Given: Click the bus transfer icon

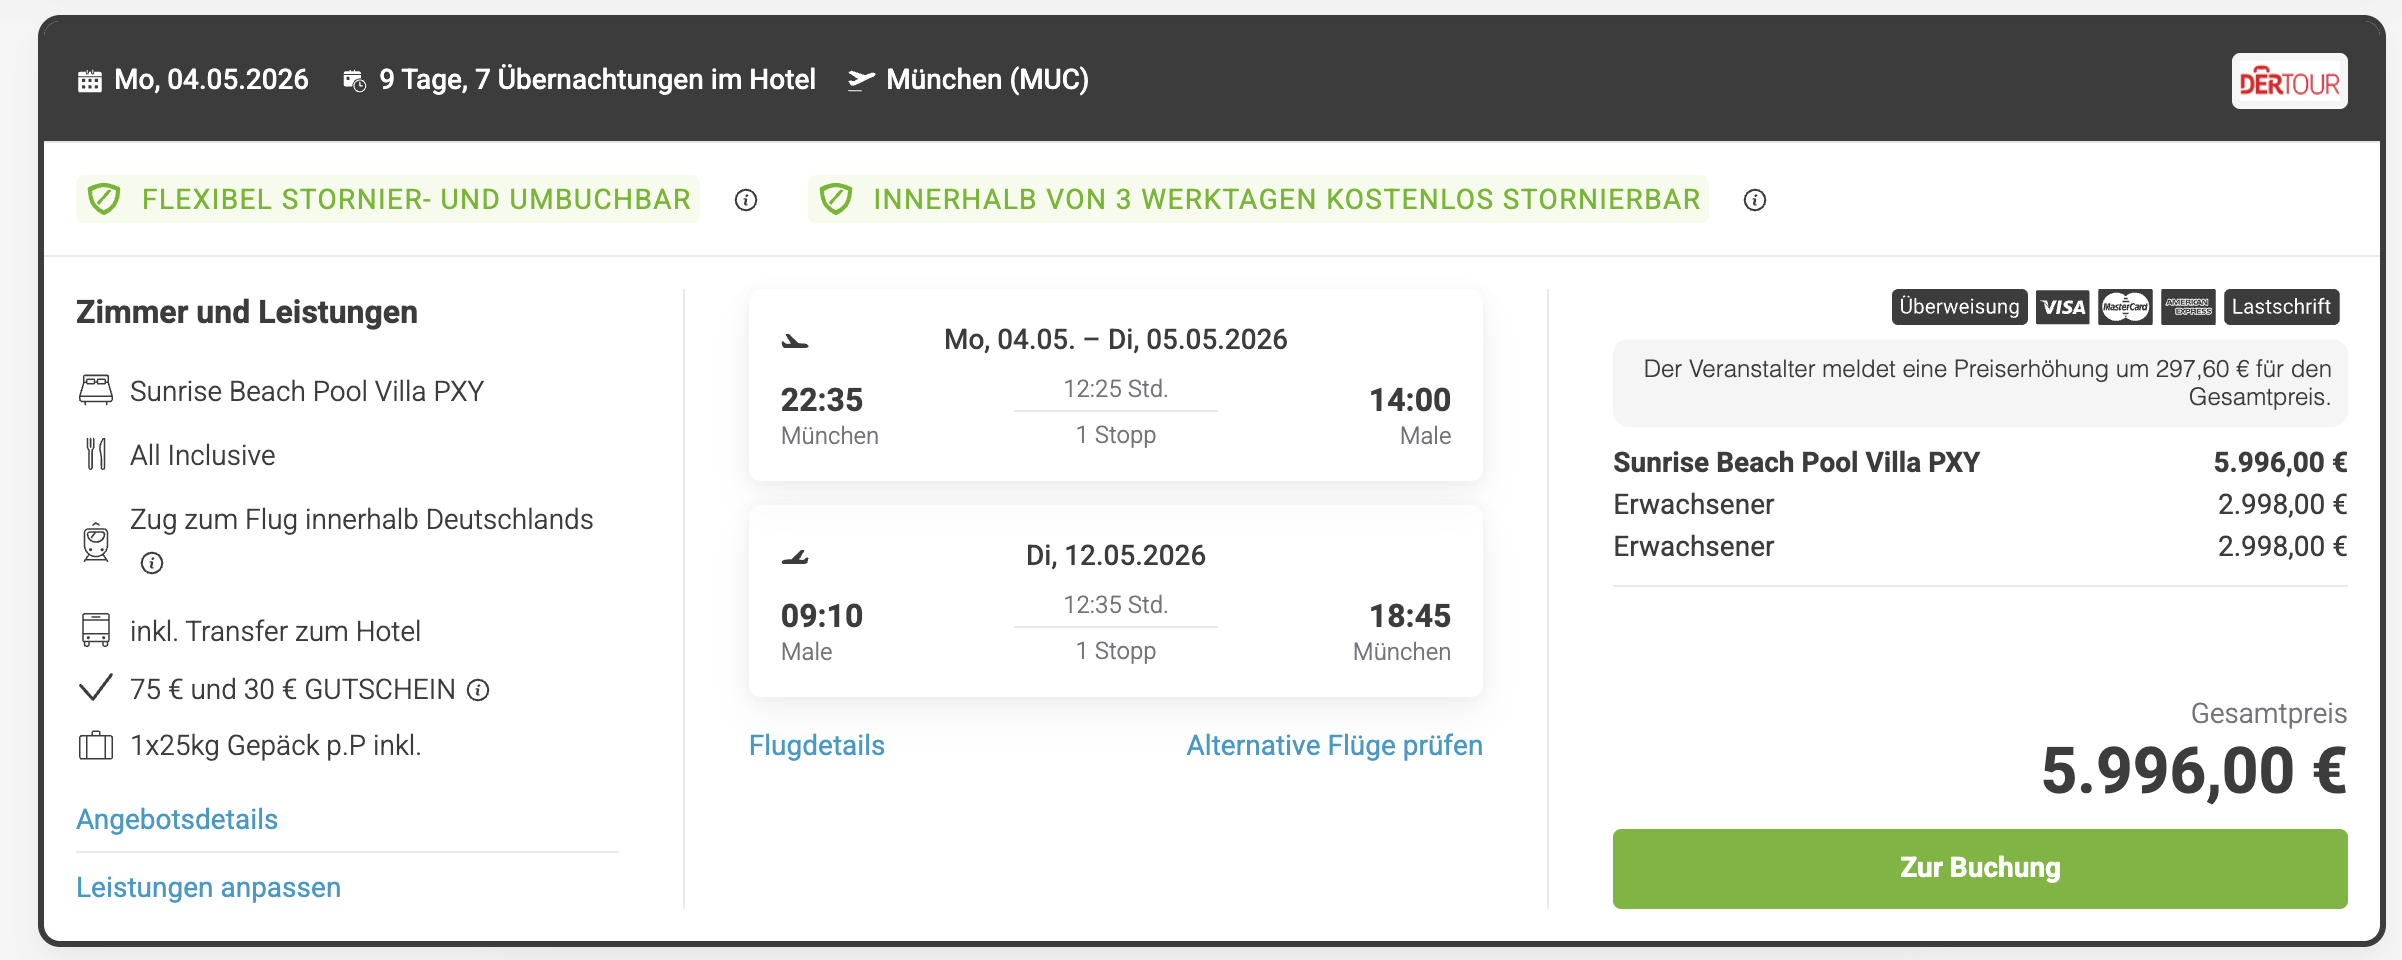Looking at the screenshot, I should pos(96,630).
